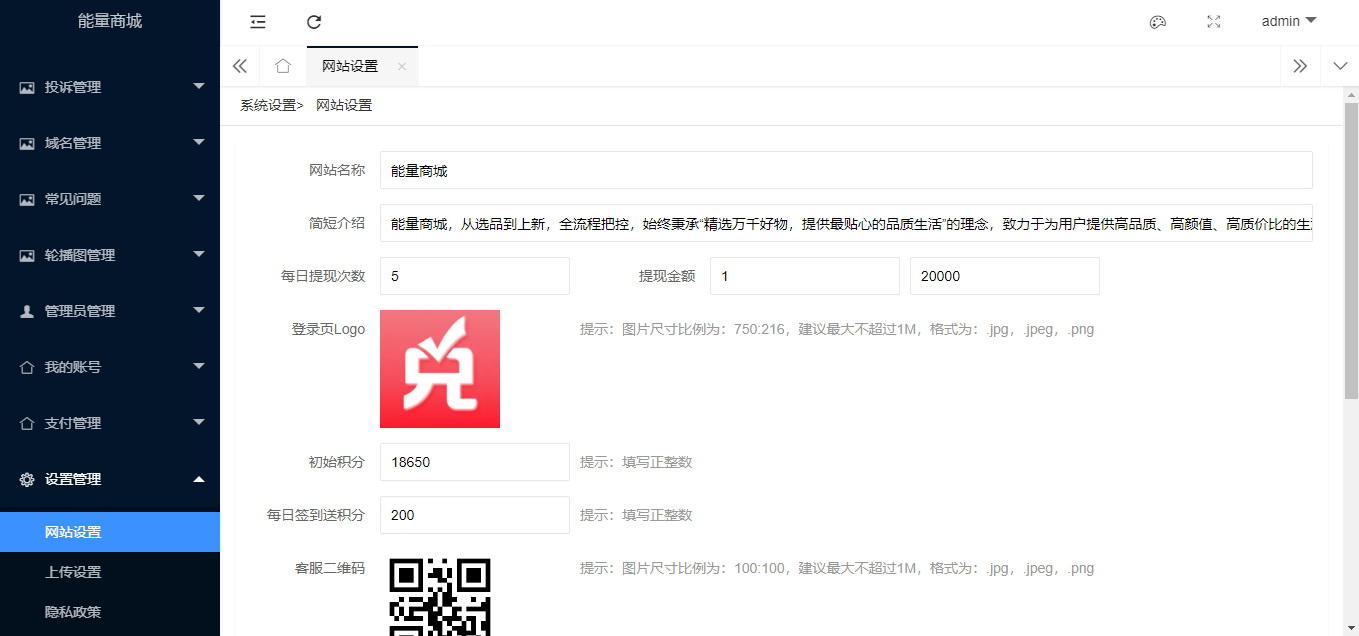Open 隐私政策 in the sidebar
This screenshot has height=636, width=1359.
pyautogui.click(x=73, y=612)
